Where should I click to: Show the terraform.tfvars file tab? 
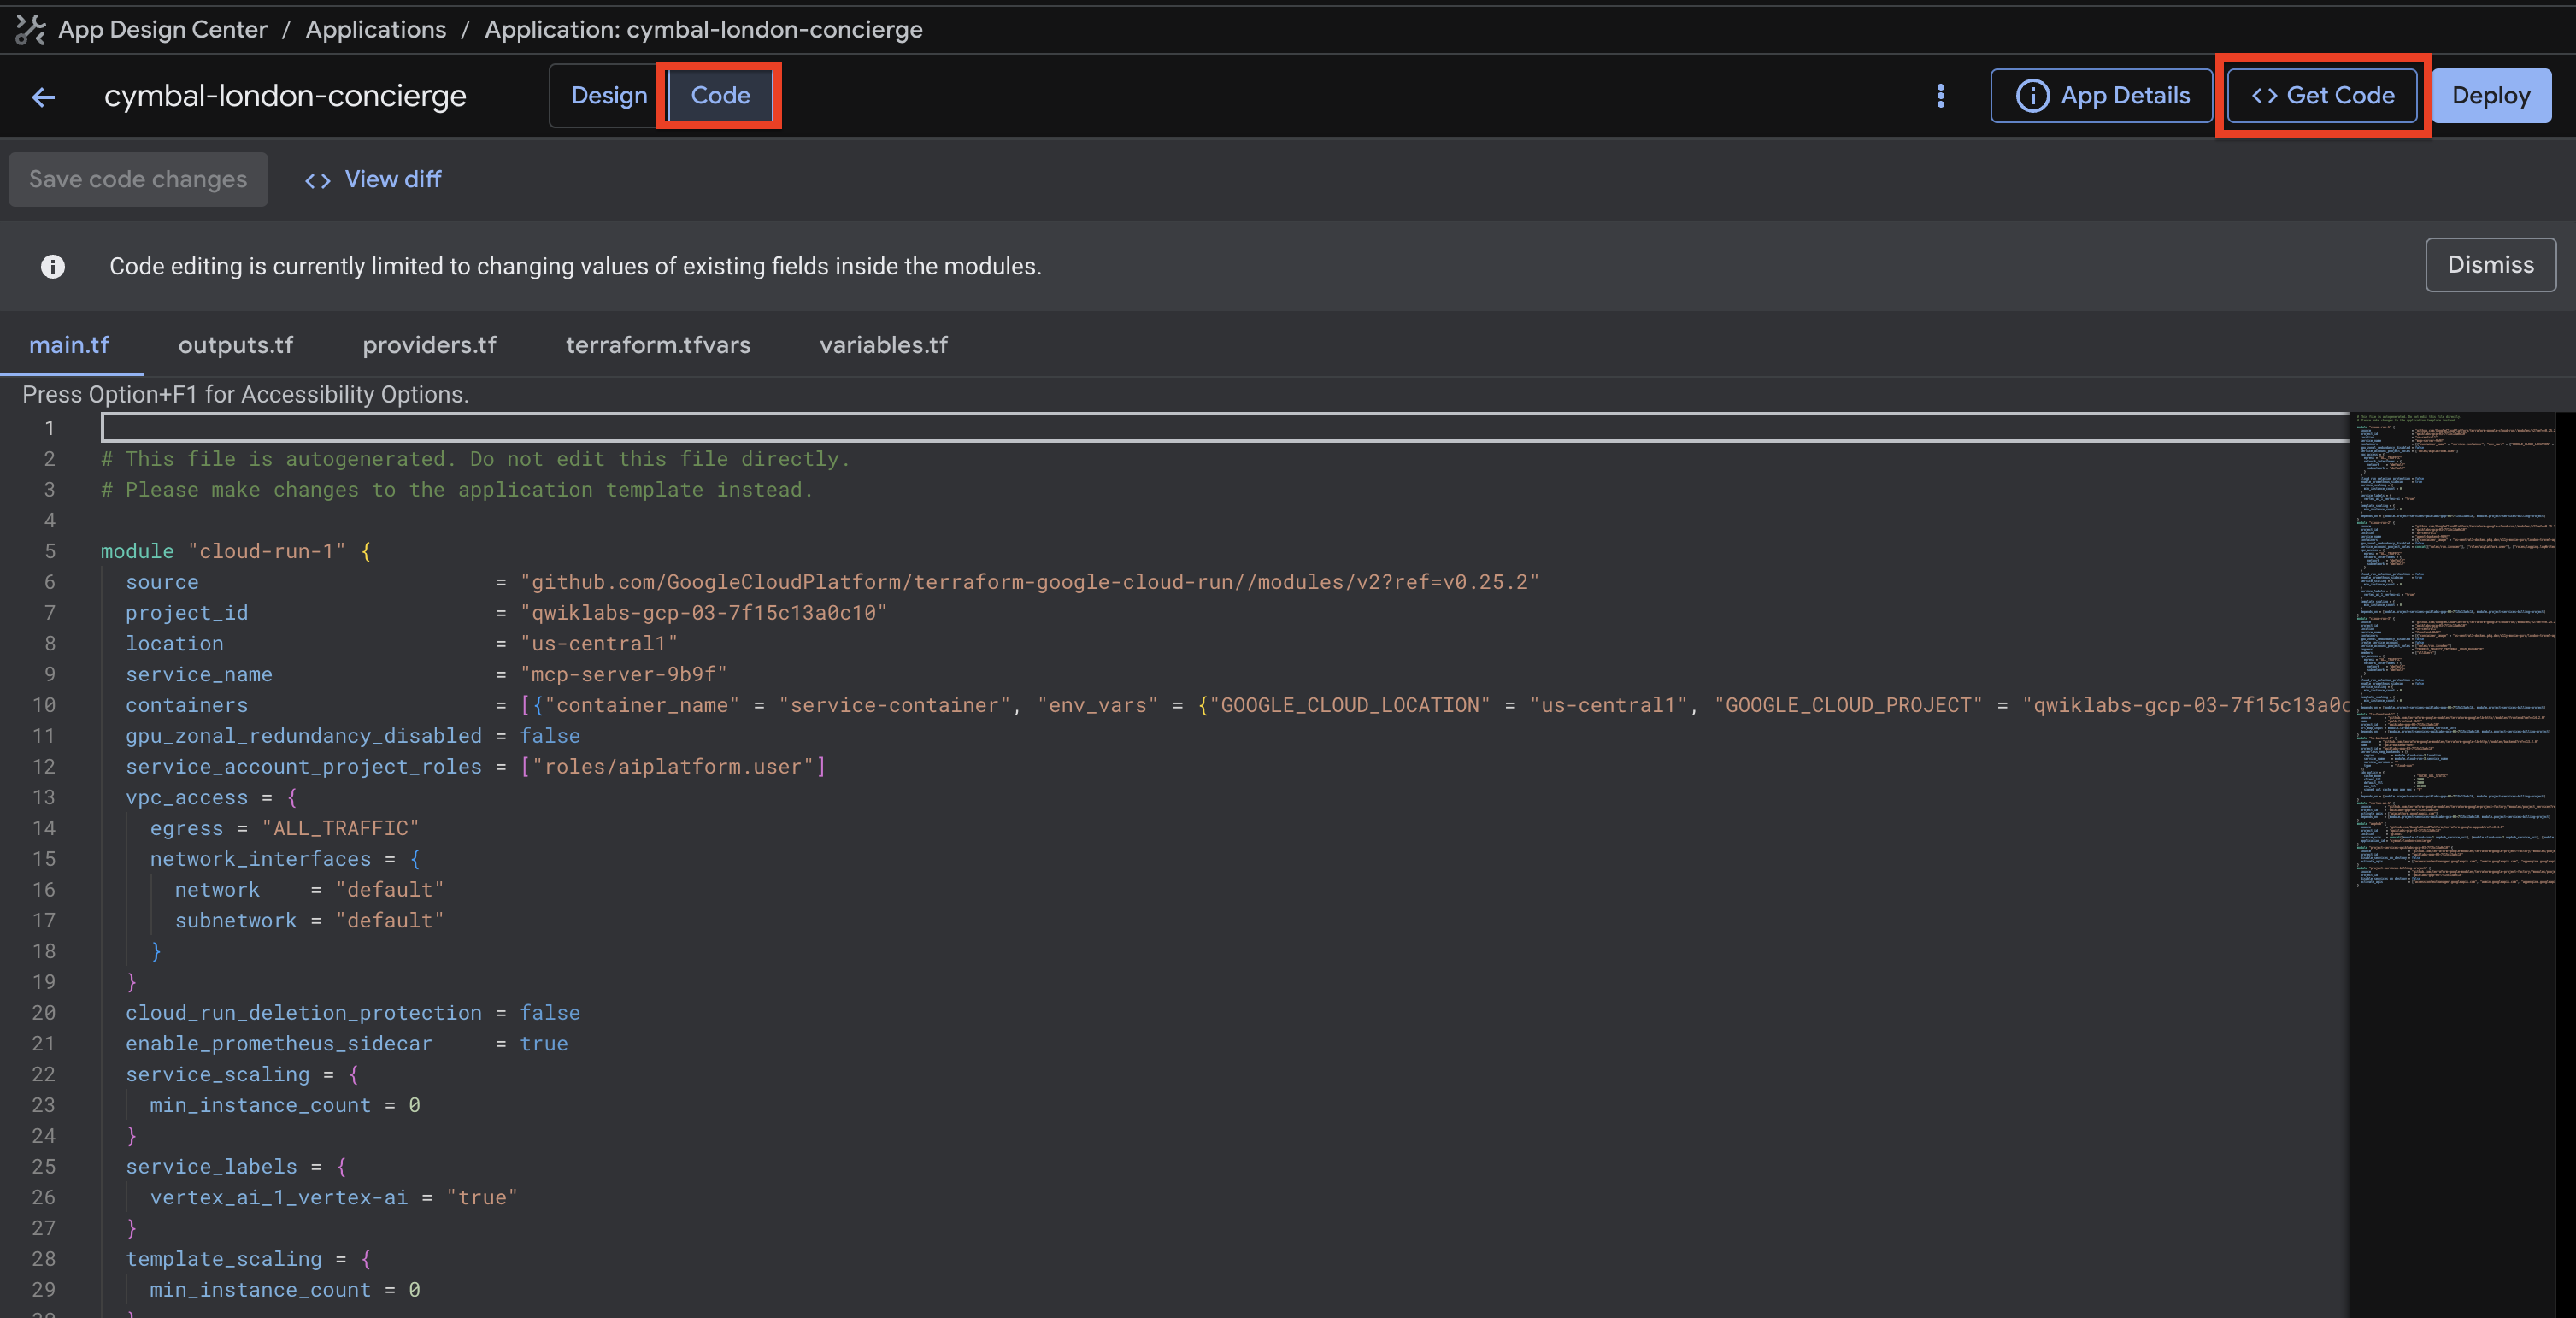[658, 345]
